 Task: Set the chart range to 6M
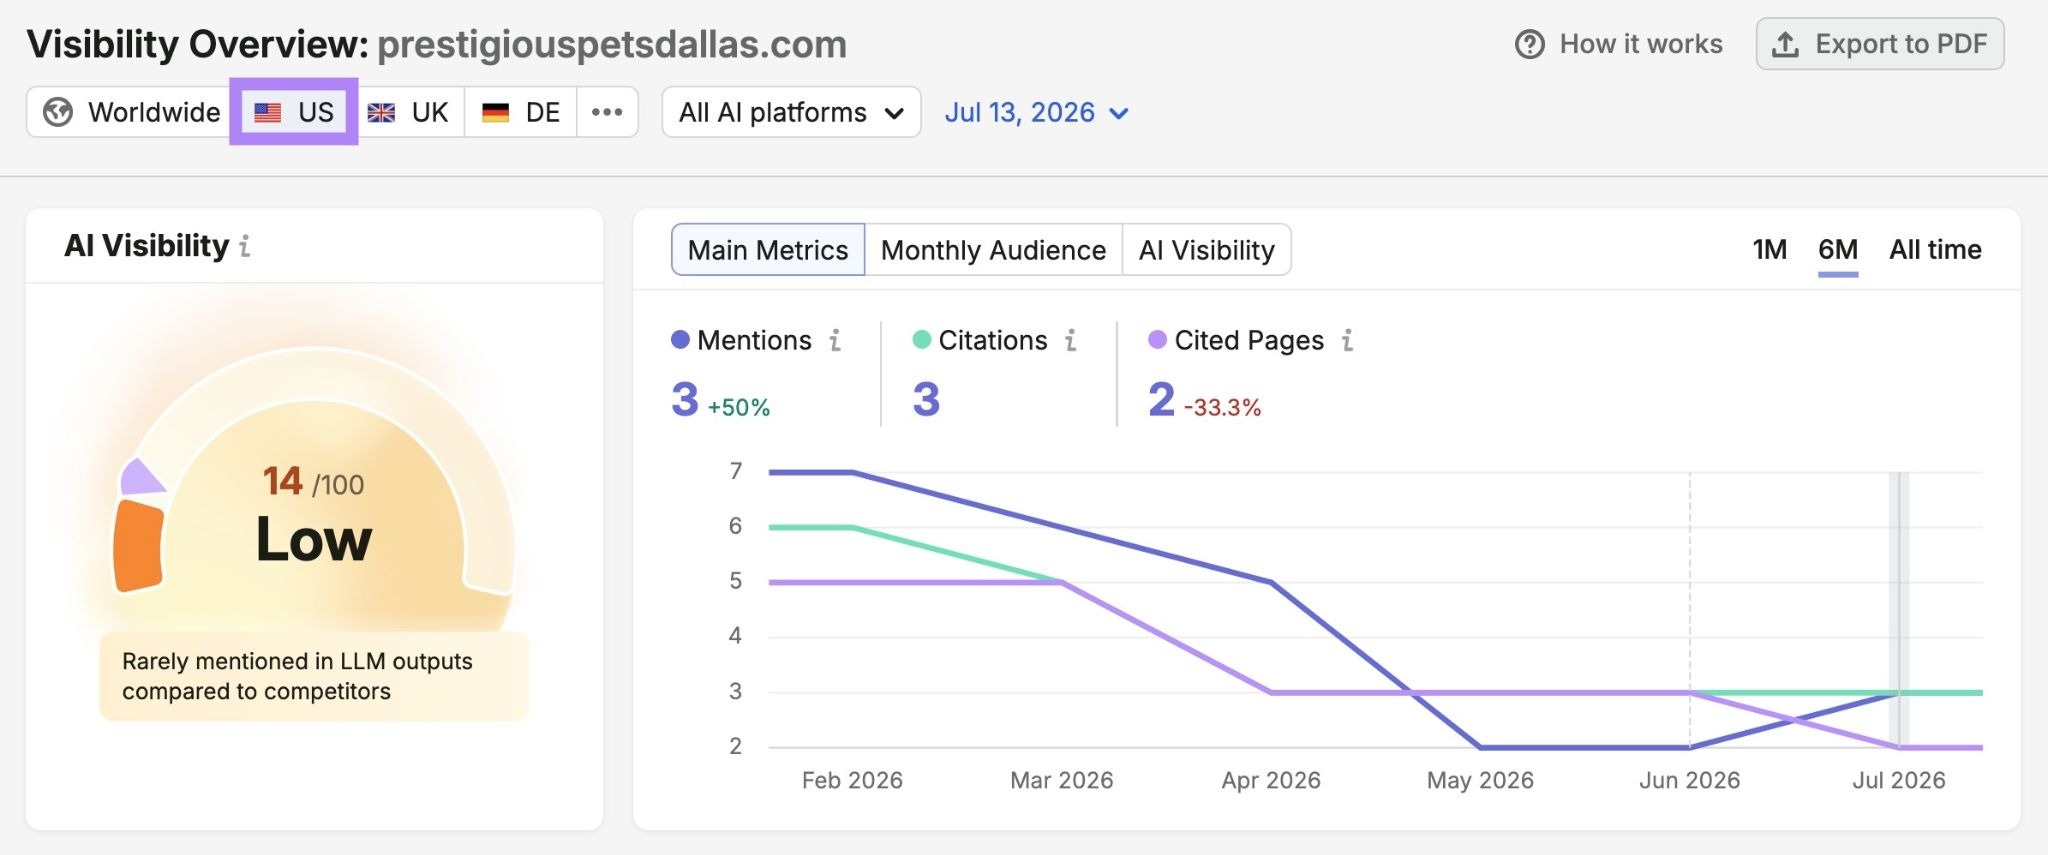1838,250
